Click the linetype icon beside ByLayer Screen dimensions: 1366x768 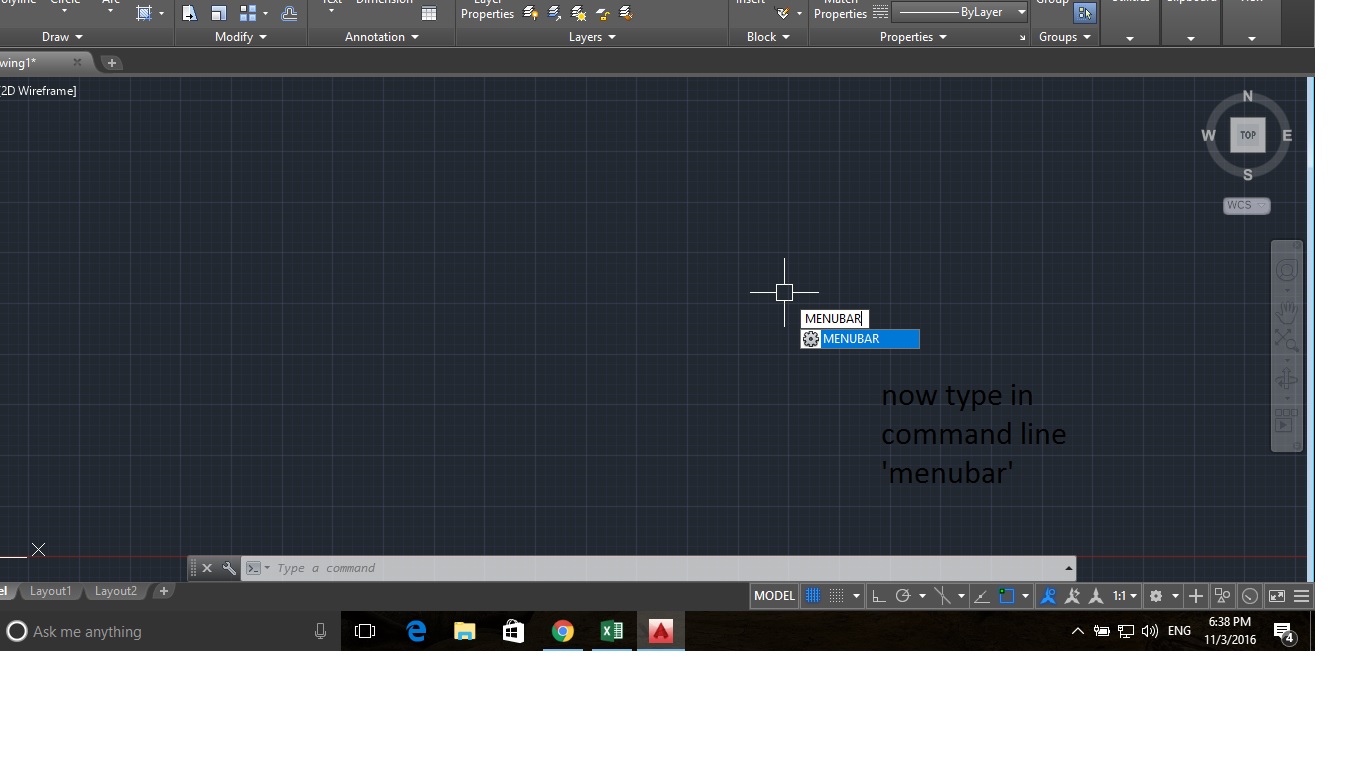[x=880, y=12]
